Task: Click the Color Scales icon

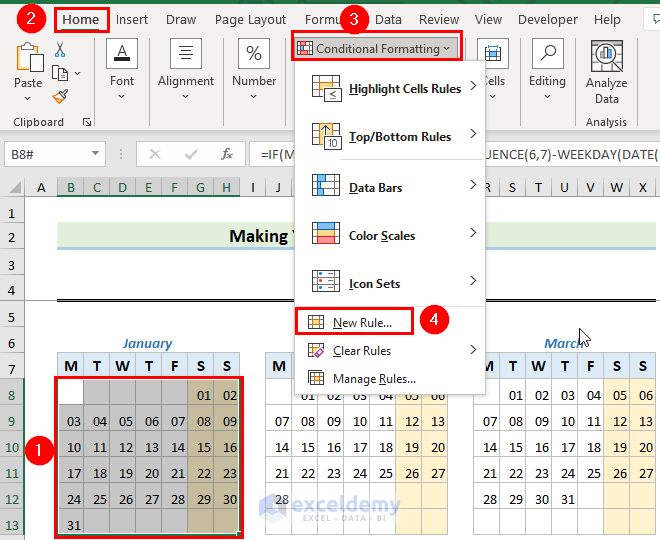Action: (x=326, y=233)
